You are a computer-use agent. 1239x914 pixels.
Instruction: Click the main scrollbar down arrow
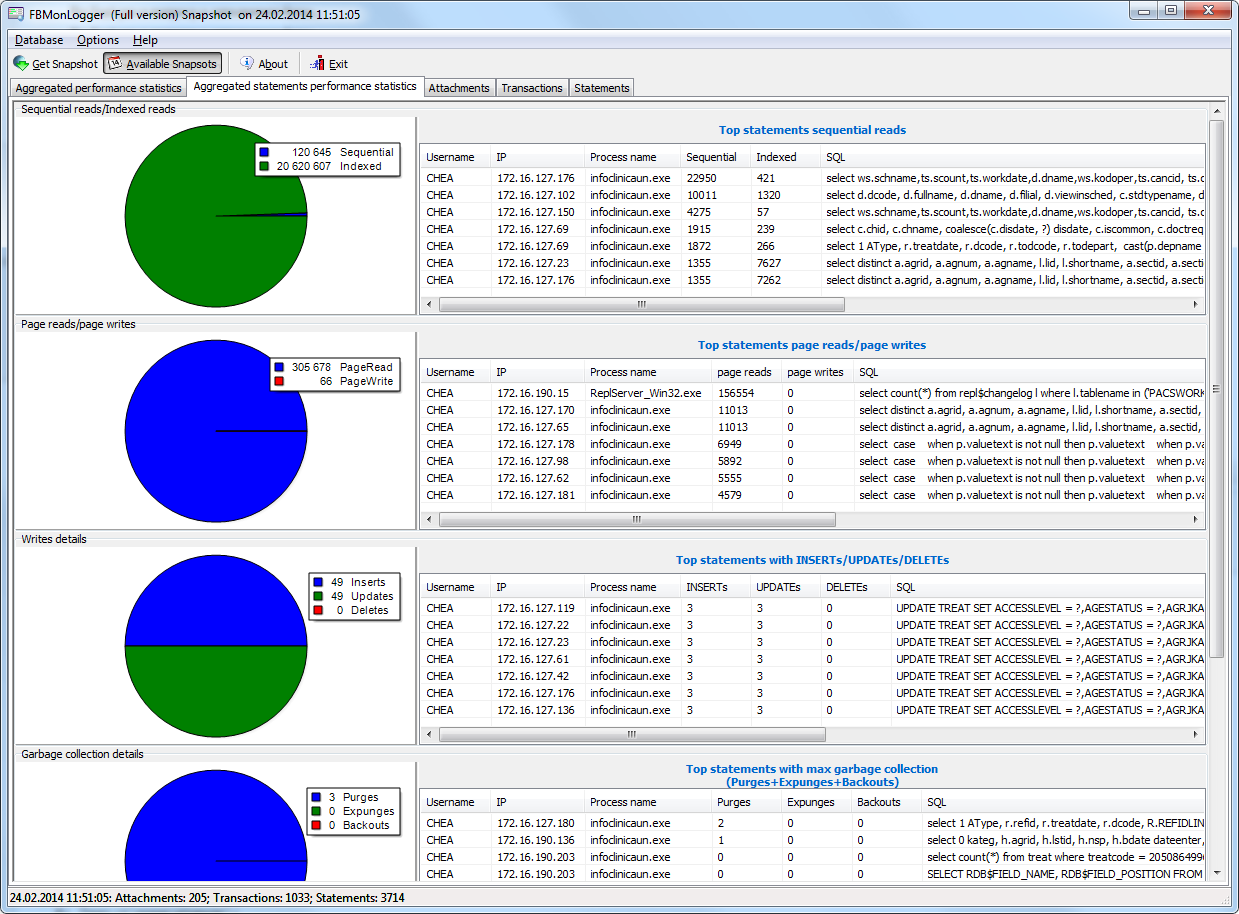click(x=1217, y=872)
